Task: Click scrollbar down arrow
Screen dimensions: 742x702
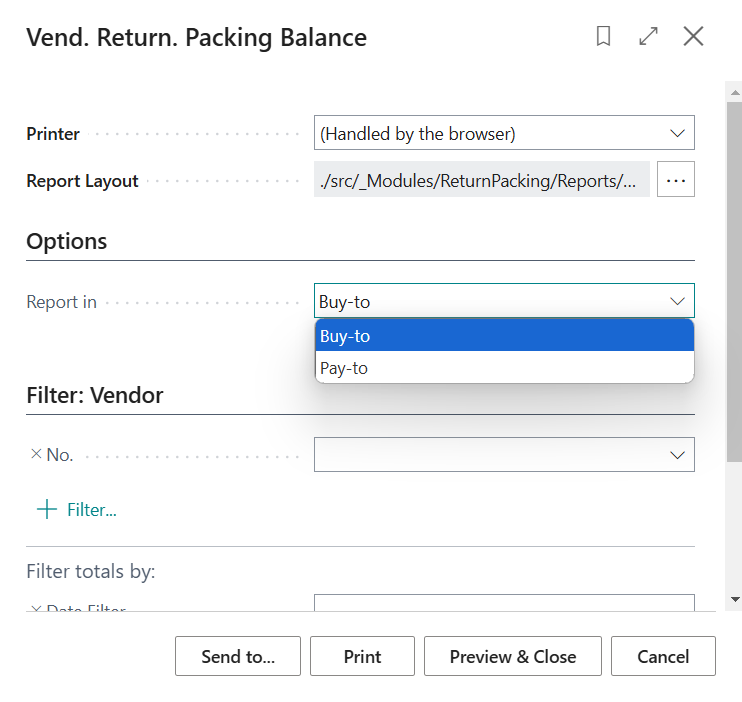Action: (x=735, y=599)
